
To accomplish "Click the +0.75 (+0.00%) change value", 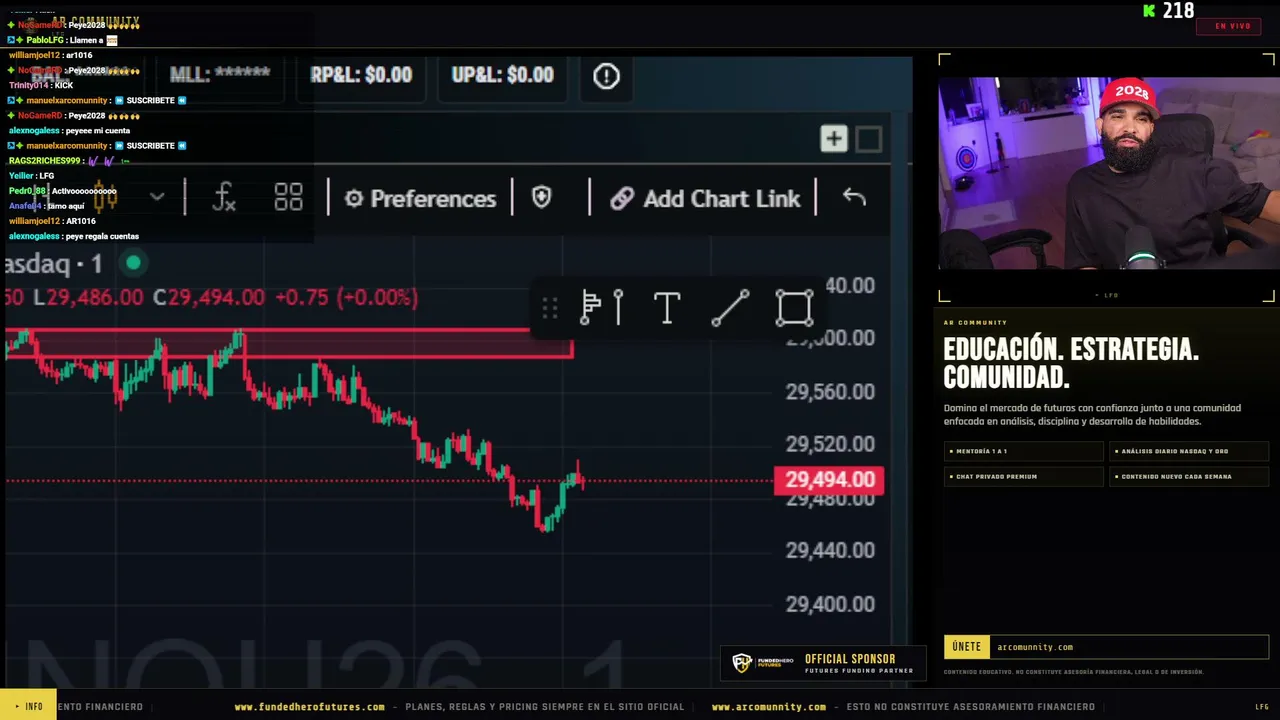I will (346, 298).
